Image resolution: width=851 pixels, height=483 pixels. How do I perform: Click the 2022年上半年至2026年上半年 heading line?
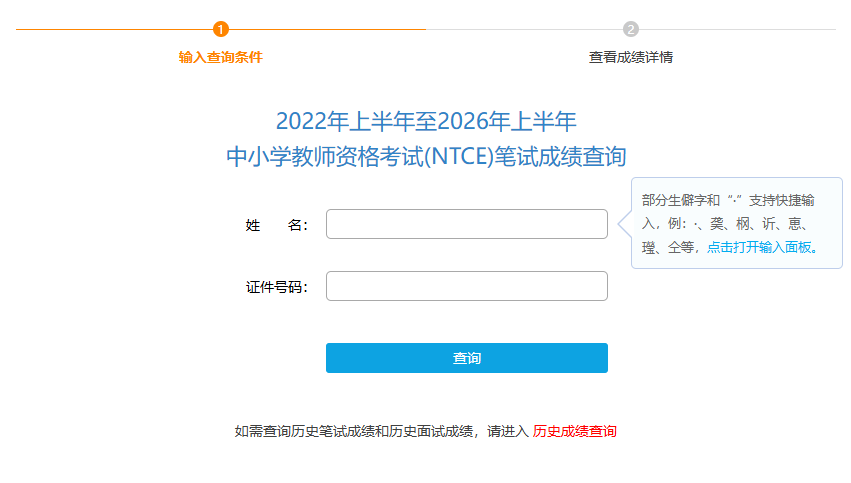[426, 122]
